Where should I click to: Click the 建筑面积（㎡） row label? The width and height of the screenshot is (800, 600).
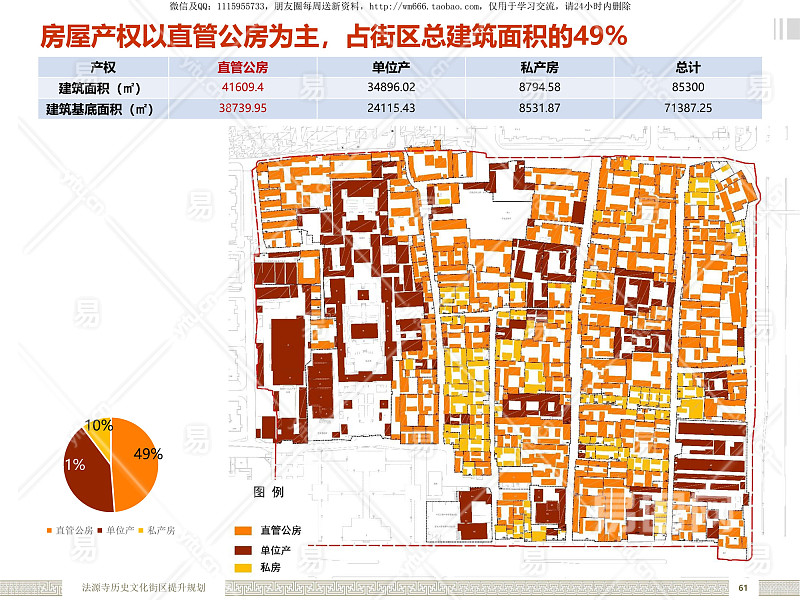[x=100, y=88]
